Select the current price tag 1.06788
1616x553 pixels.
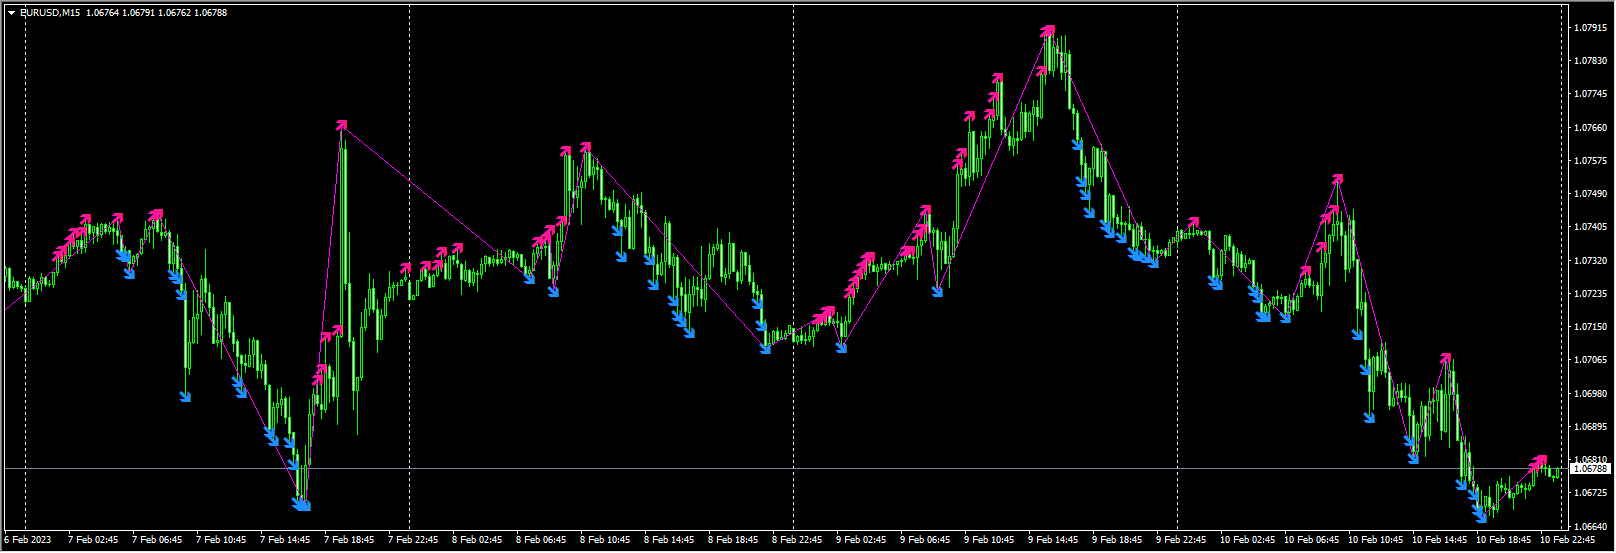pos(1591,468)
